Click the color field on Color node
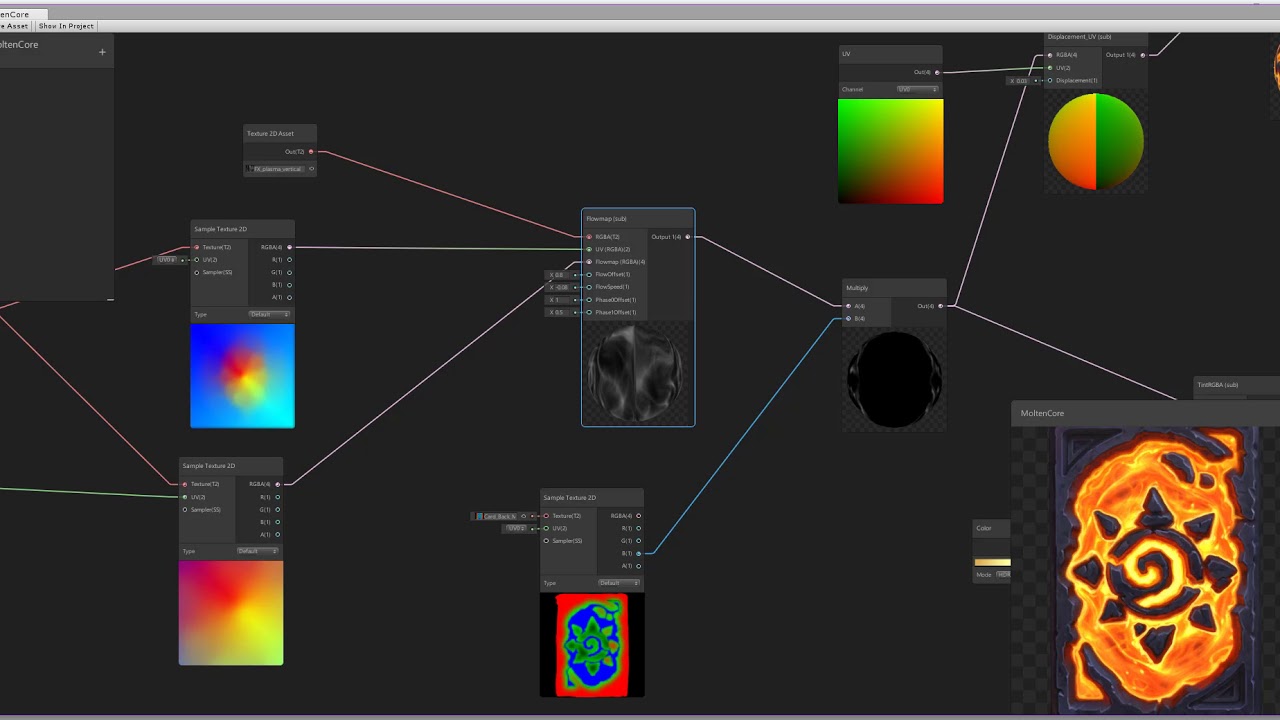This screenshot has height=720, width=1280. point(993,562)
